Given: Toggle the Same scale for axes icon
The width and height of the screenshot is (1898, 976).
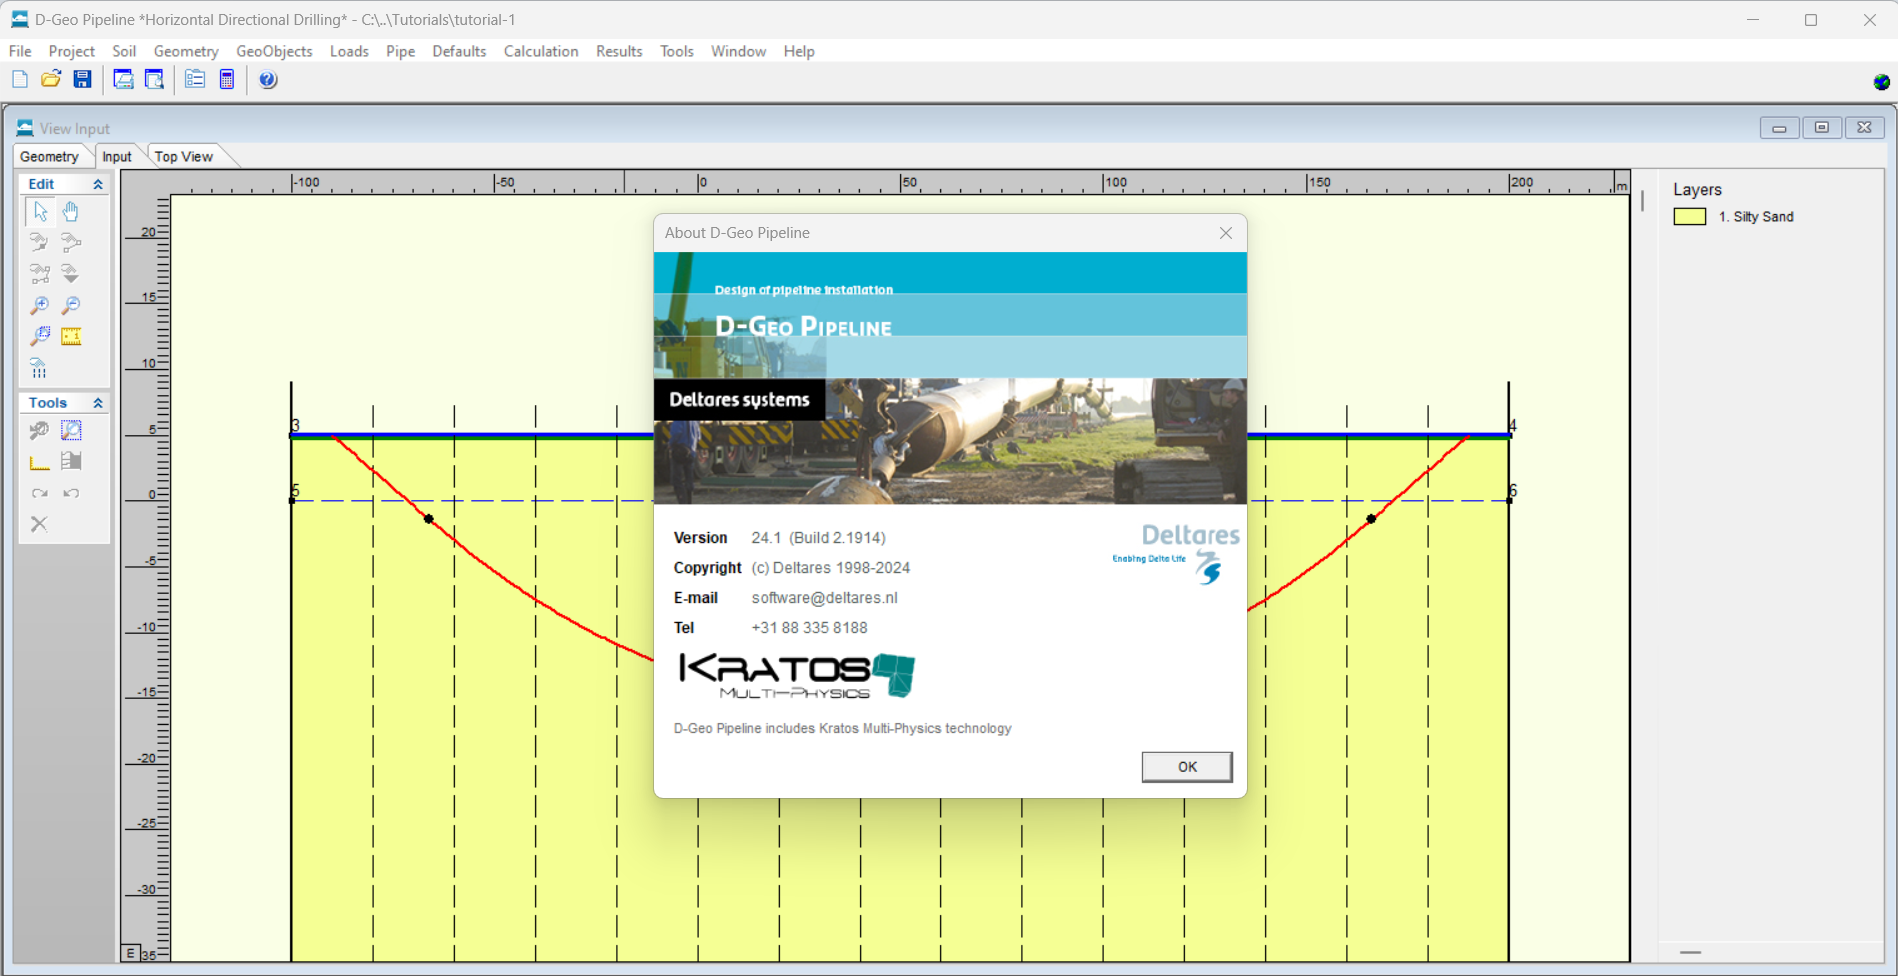Looking at the screenshot, I should click(39, 461).
